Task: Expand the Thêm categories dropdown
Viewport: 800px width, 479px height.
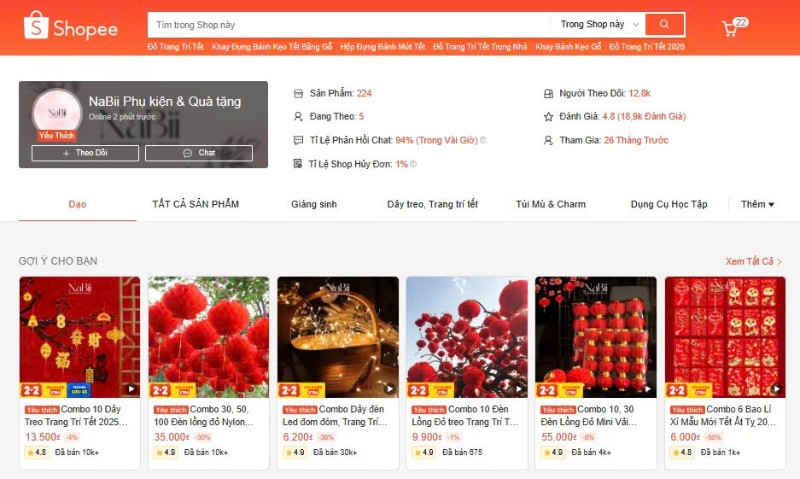Action: coord(757,204)
